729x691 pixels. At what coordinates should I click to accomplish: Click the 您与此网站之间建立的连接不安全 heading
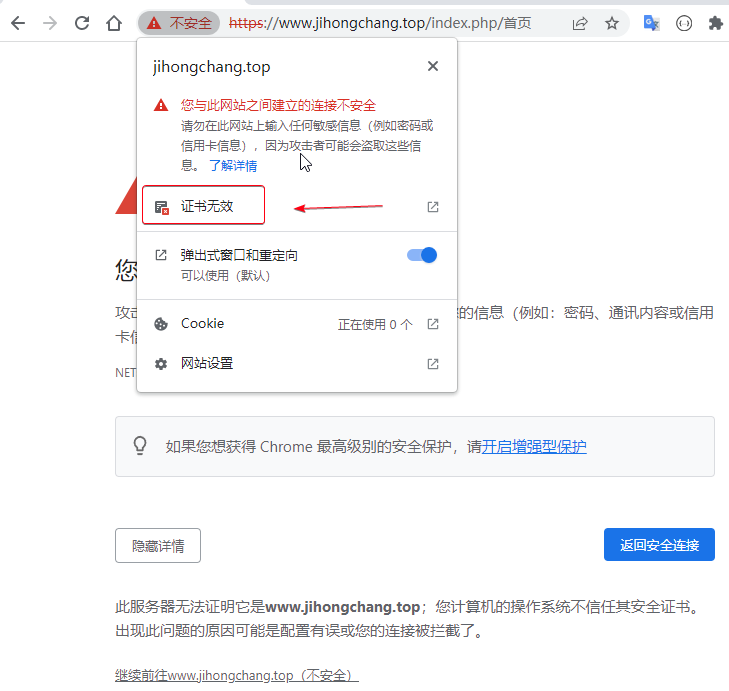[x=278, y=105]
